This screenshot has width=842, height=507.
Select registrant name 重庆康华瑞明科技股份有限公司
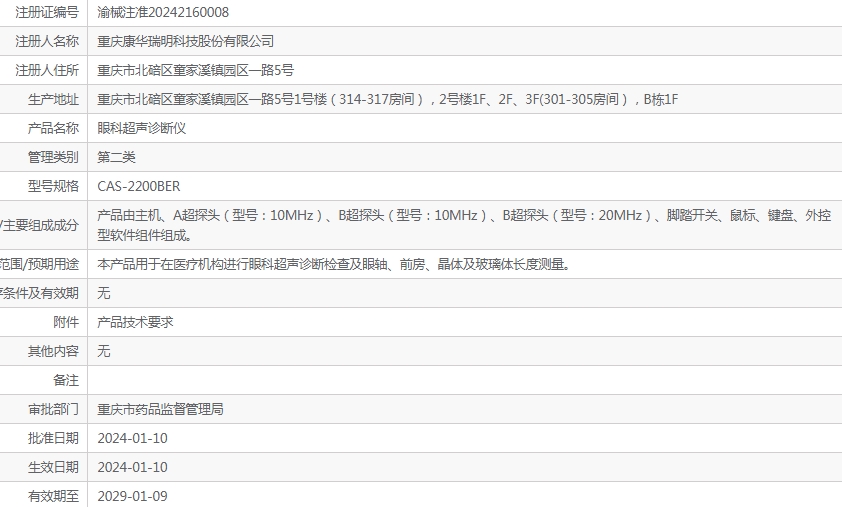pyautogui.click(x=185, y=41)
